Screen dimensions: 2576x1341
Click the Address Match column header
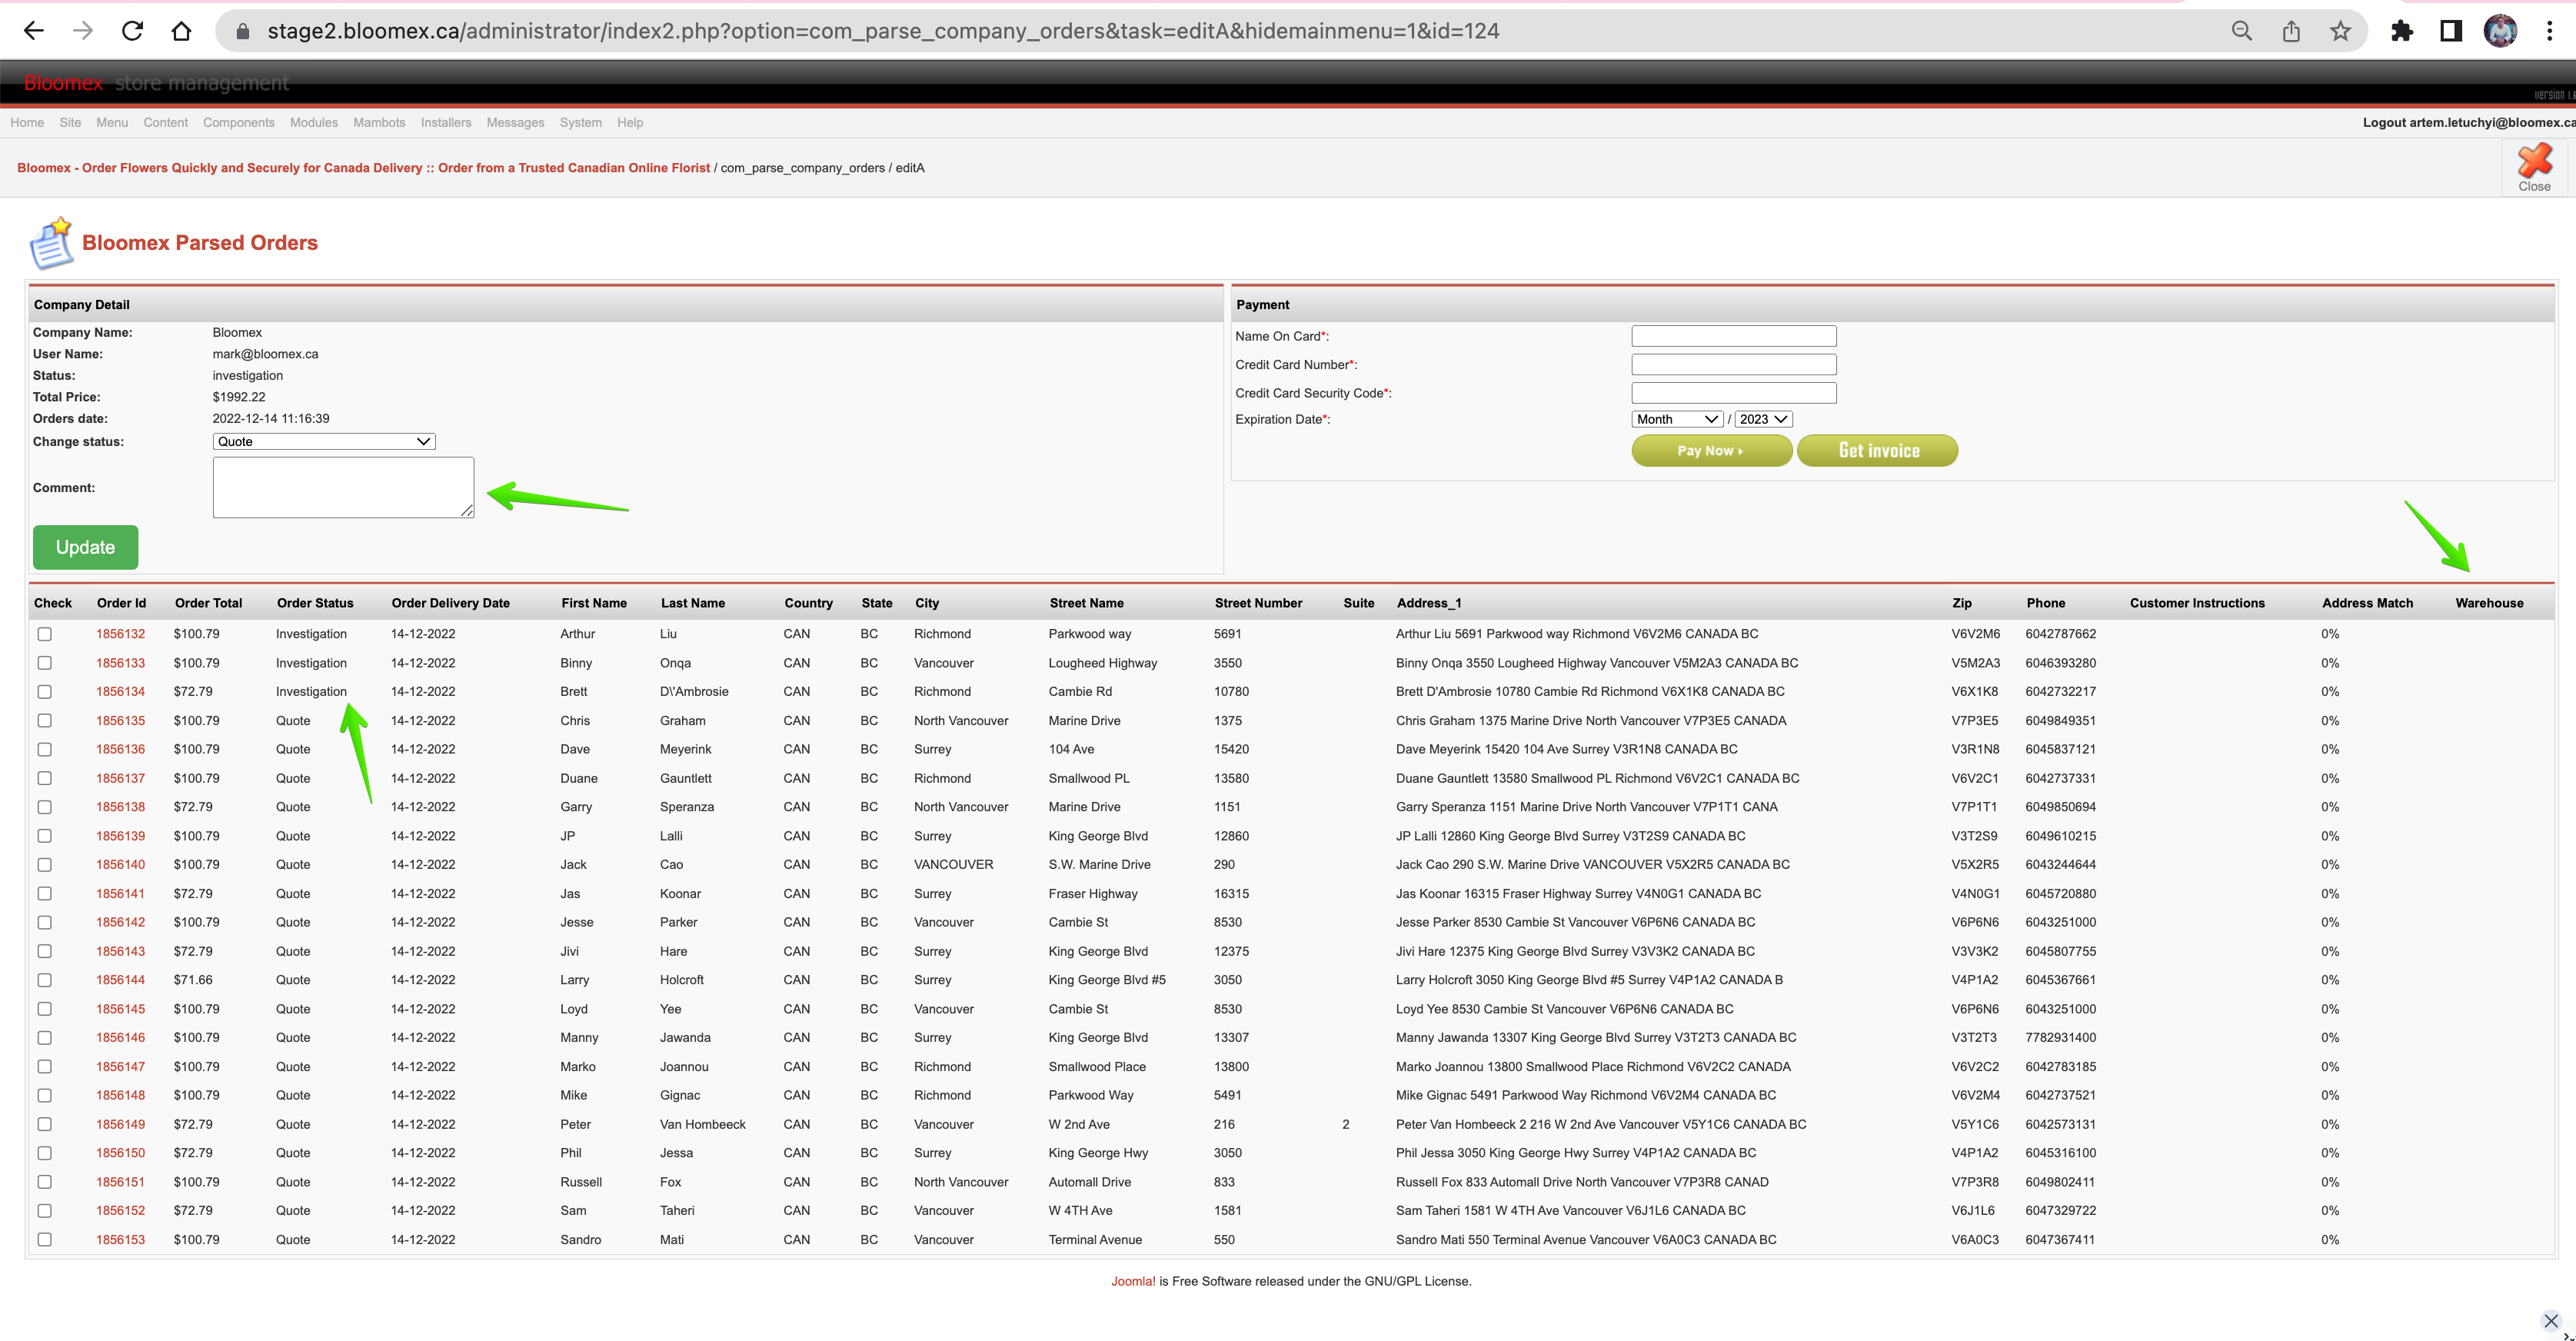(x=2367, y=603)
